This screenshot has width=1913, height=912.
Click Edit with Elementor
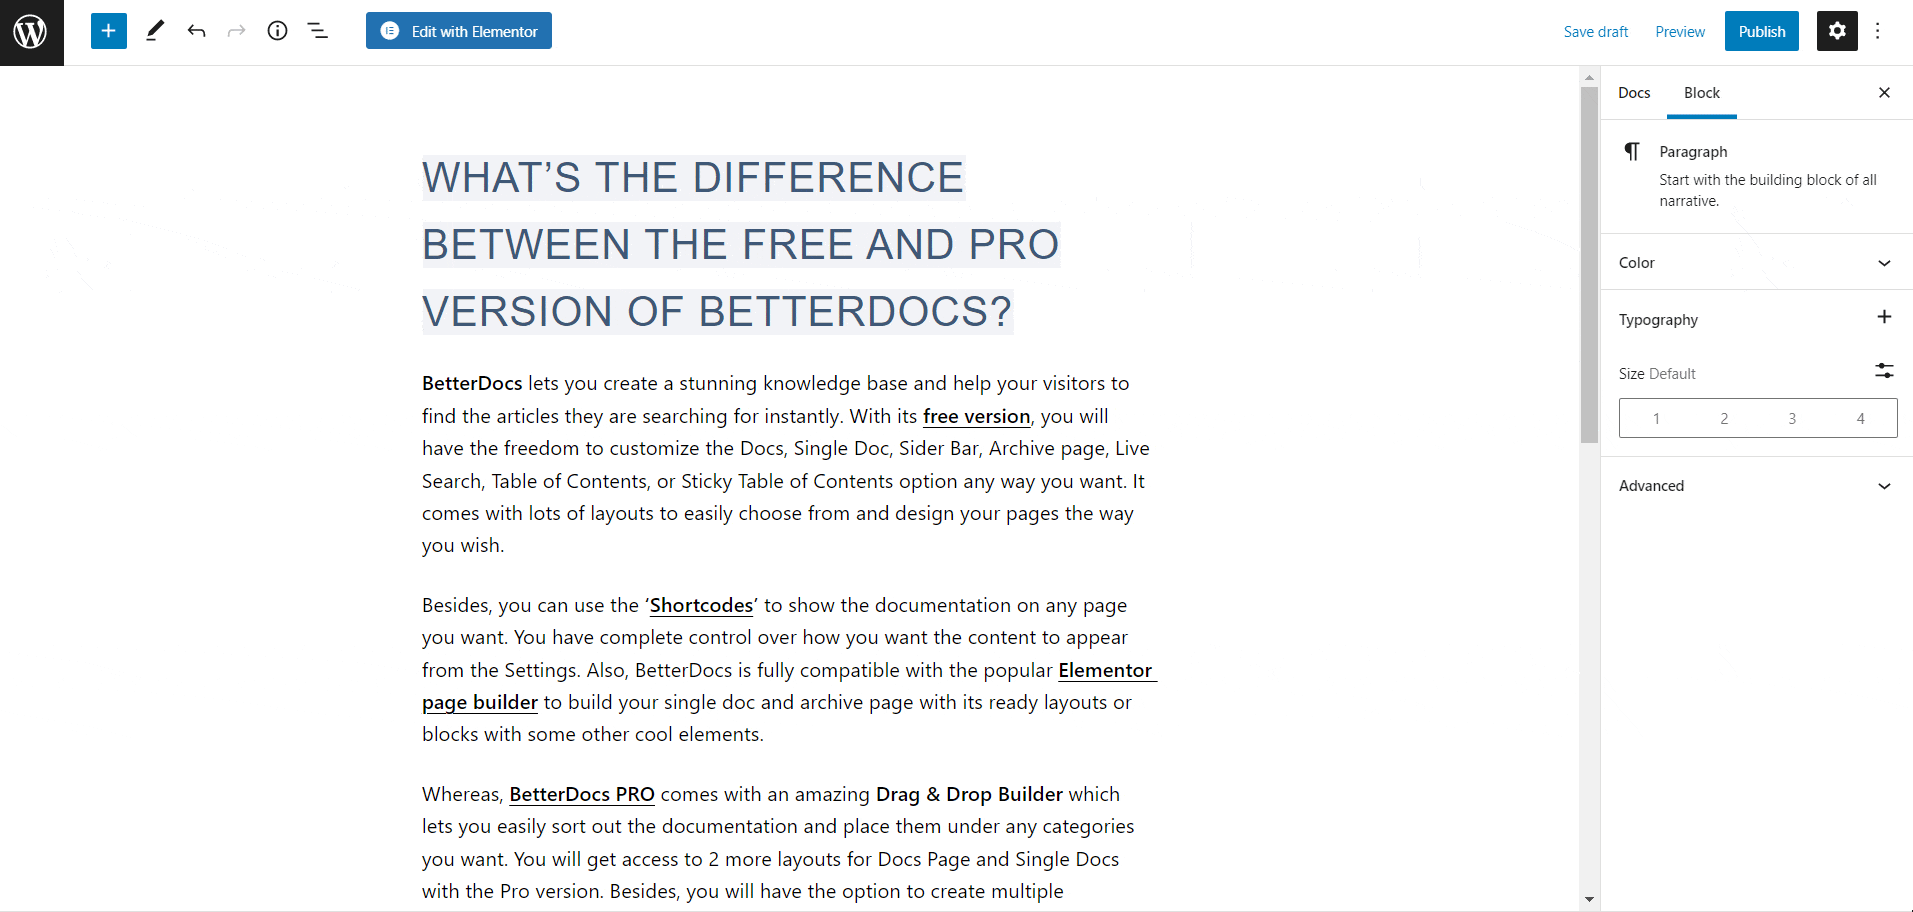(x=458, y=31)
